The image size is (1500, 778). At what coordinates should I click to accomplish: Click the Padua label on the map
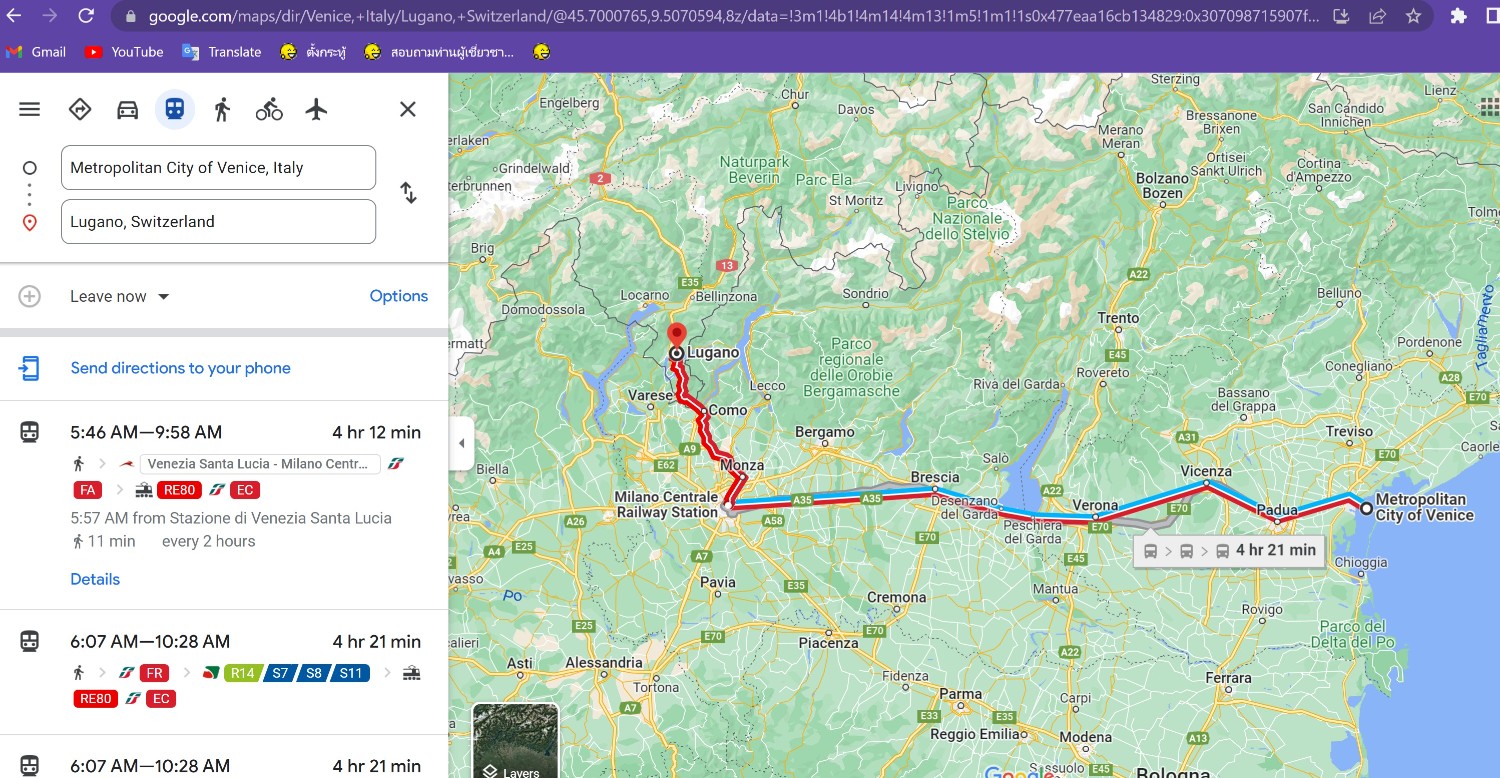[1277, 510]
